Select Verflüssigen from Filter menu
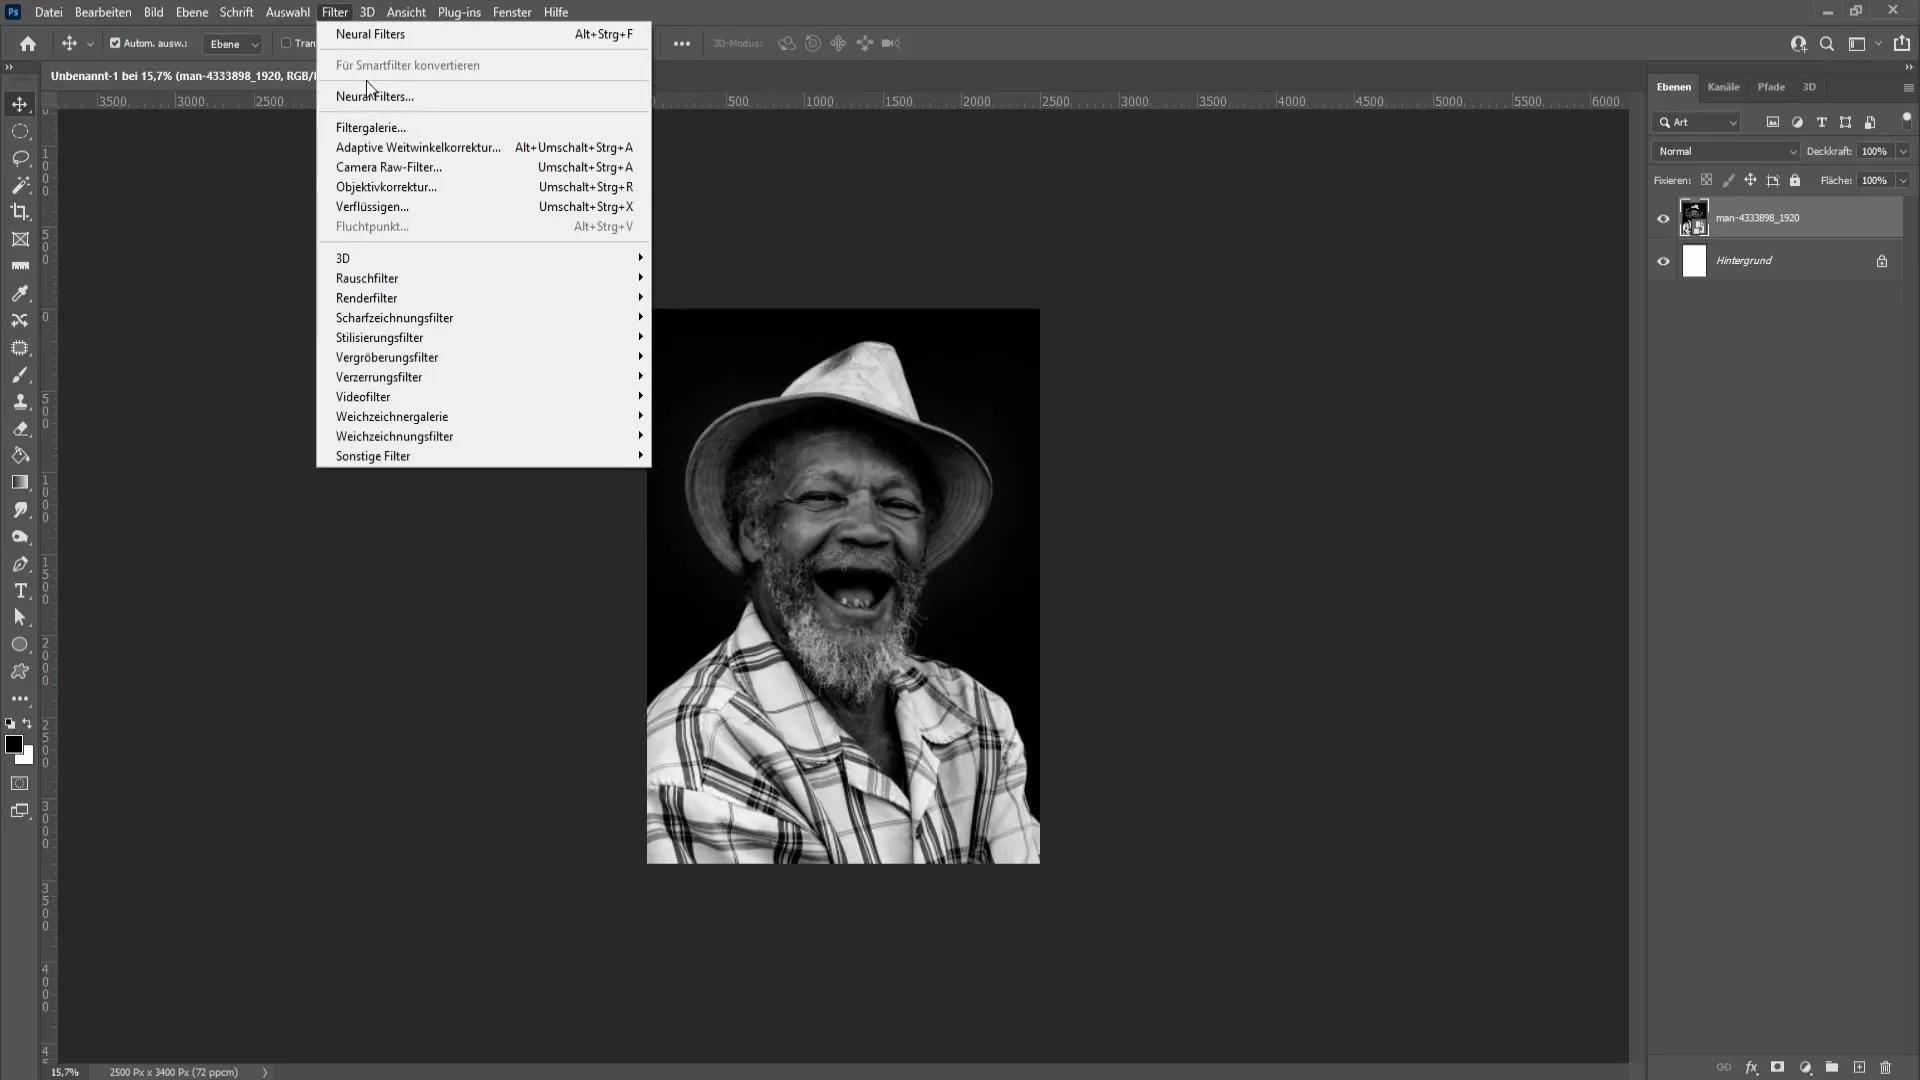1920x1080 pixels. click(x=373, y=207)
